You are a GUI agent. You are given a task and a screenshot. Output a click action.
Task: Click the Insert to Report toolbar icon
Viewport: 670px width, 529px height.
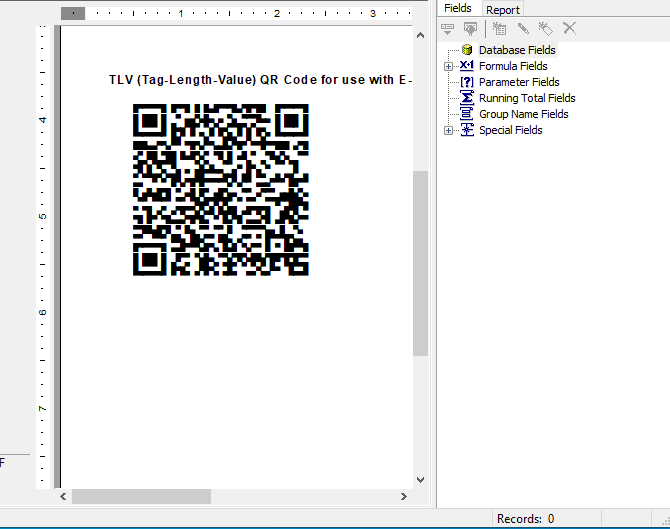click(x=447, y=29)
